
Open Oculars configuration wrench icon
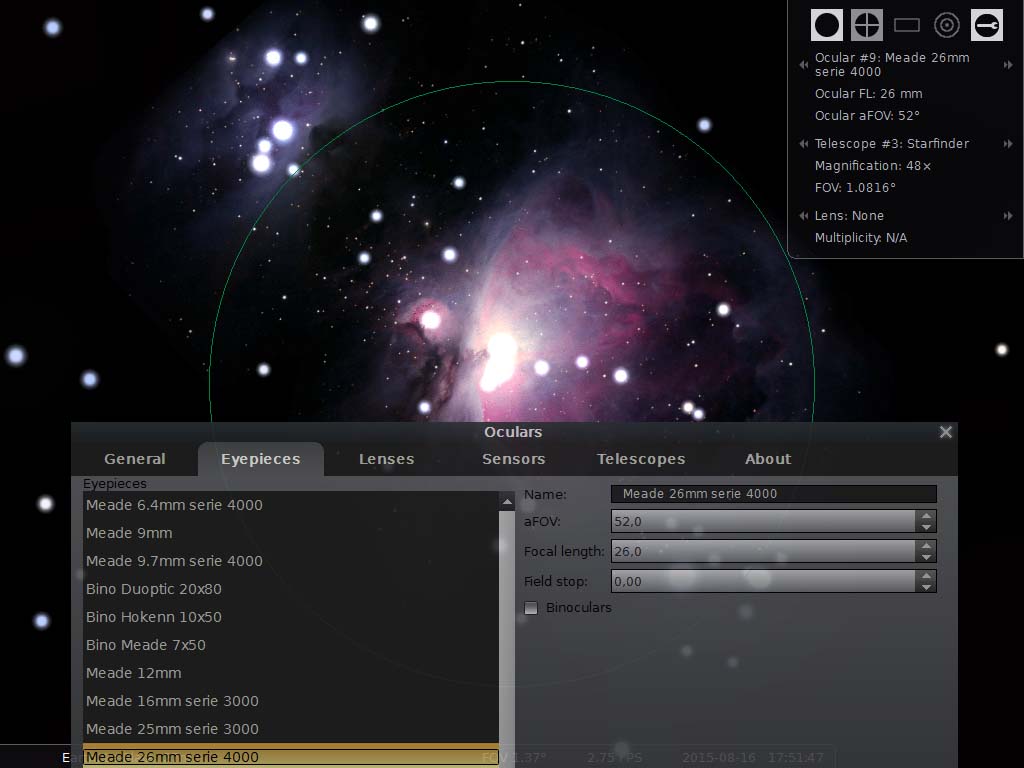pos(987,25)
